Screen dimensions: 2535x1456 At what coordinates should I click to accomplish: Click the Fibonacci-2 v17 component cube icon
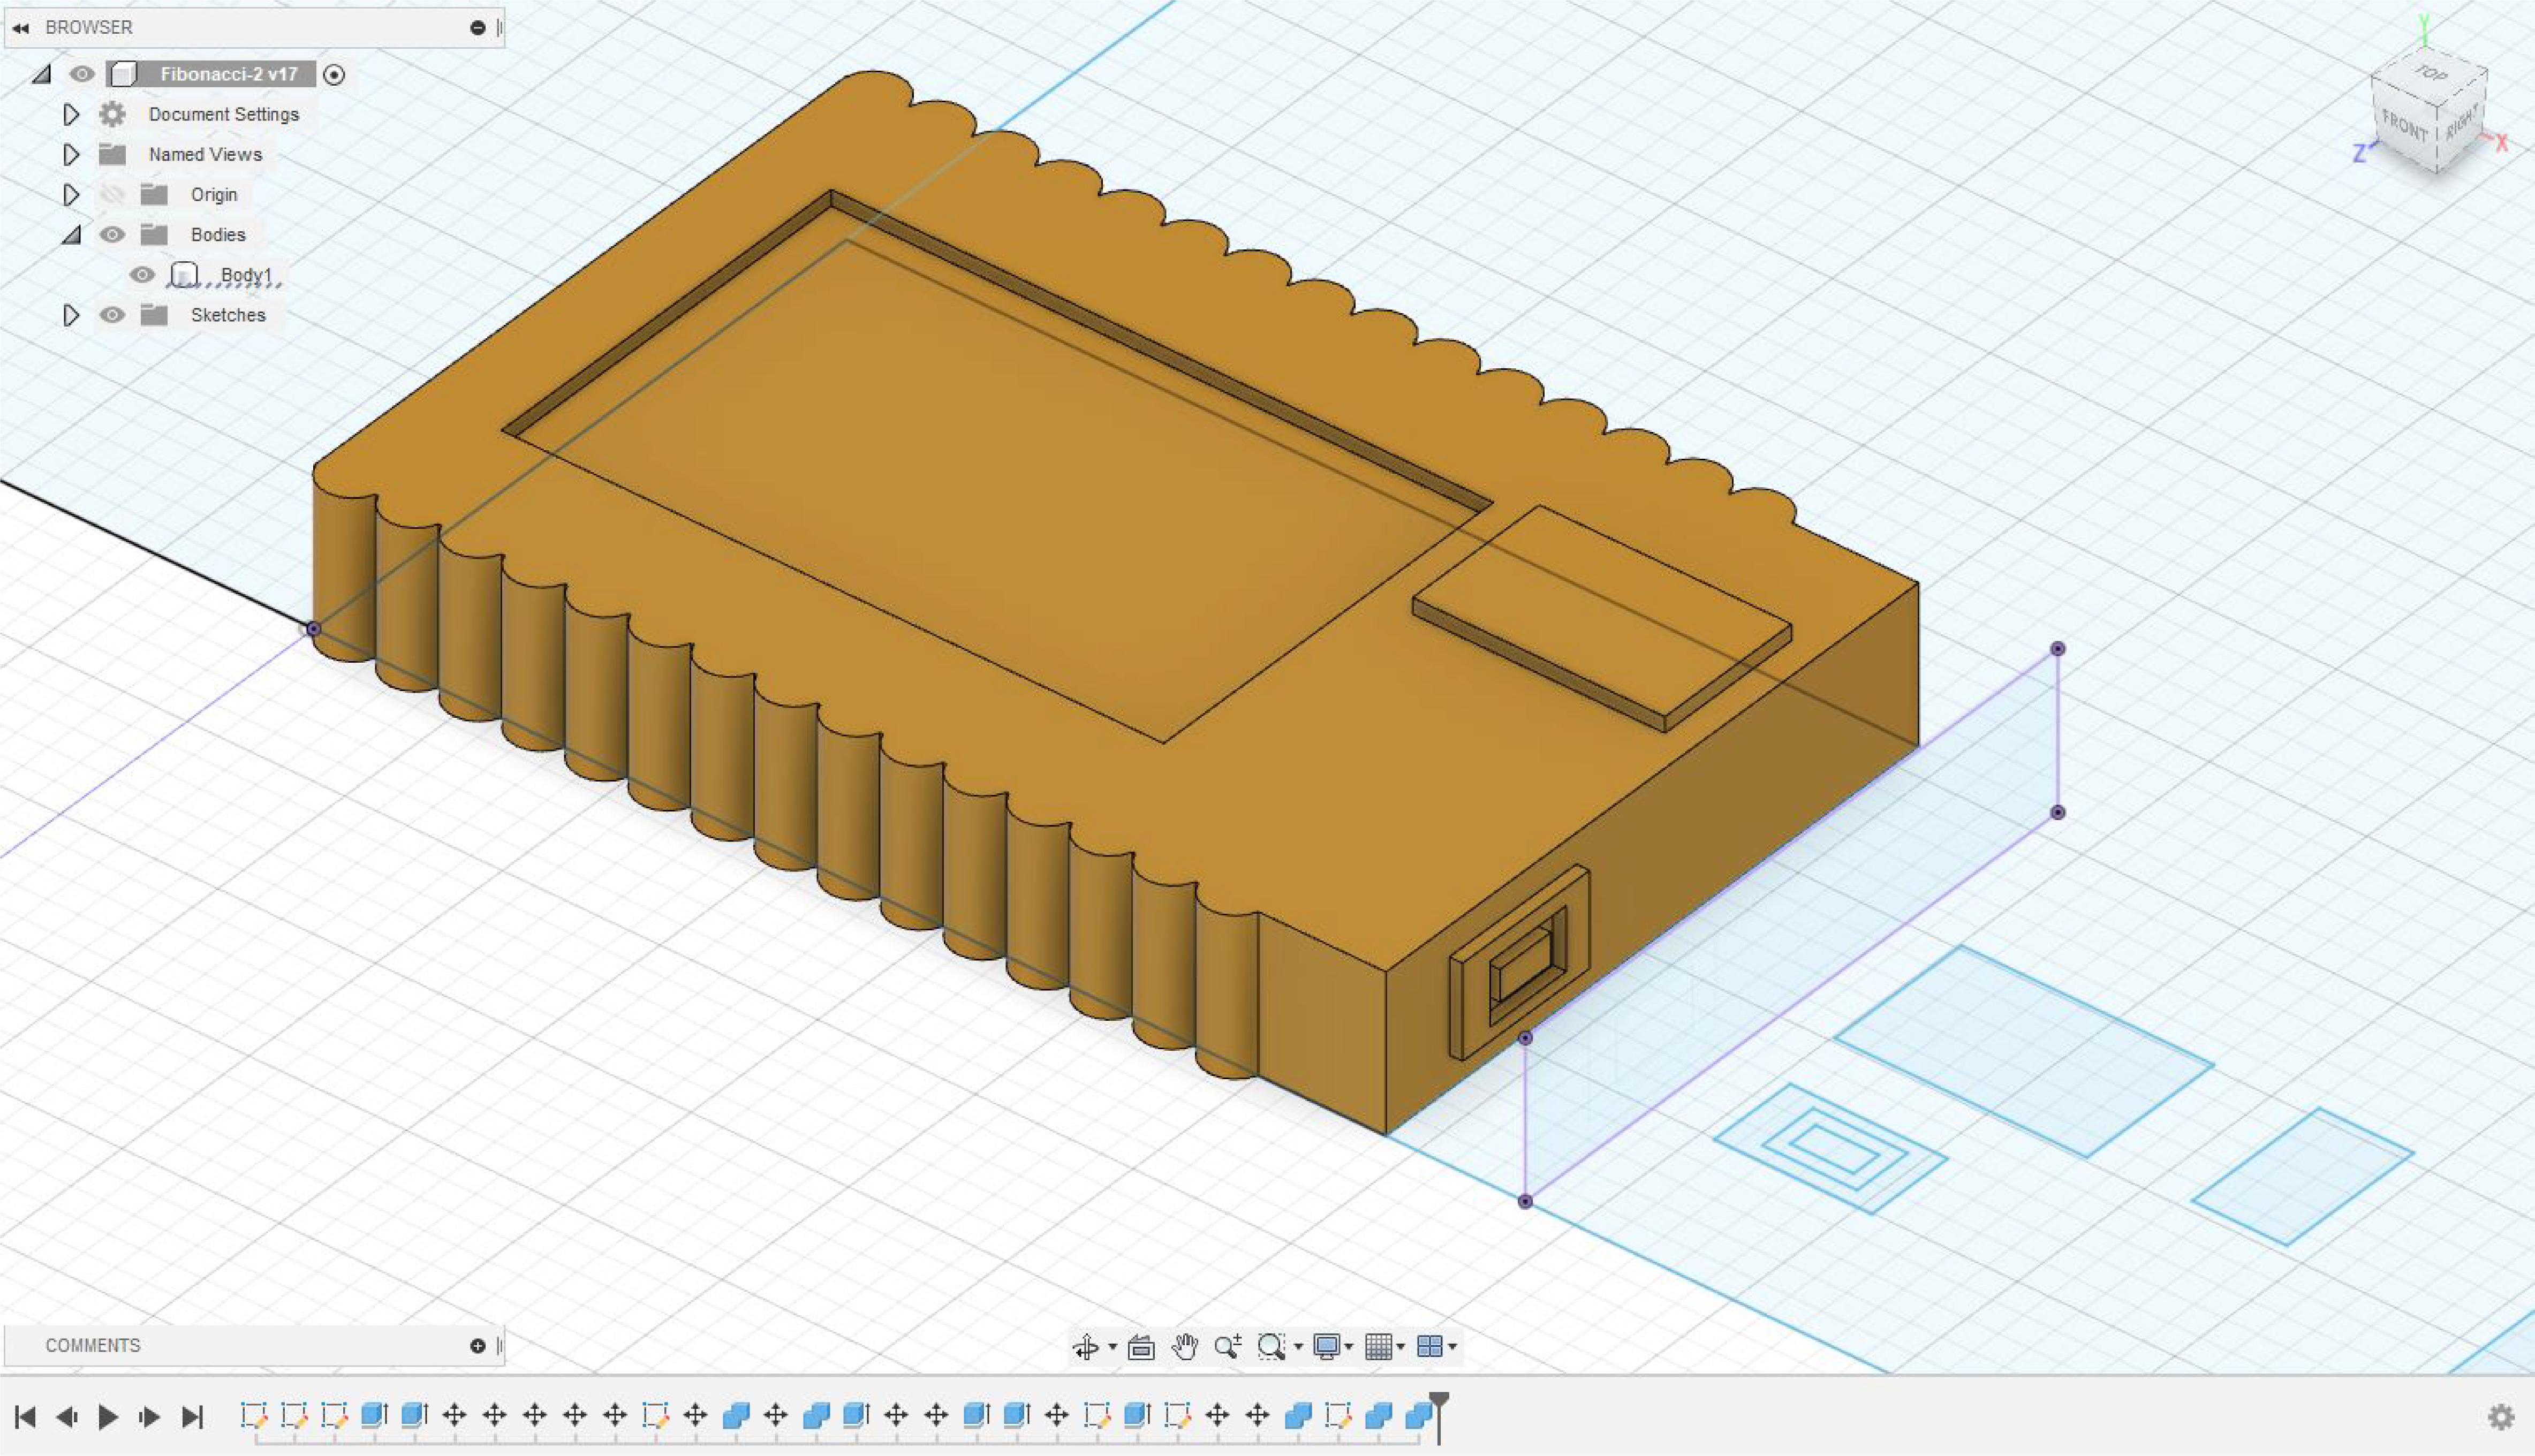124,74
